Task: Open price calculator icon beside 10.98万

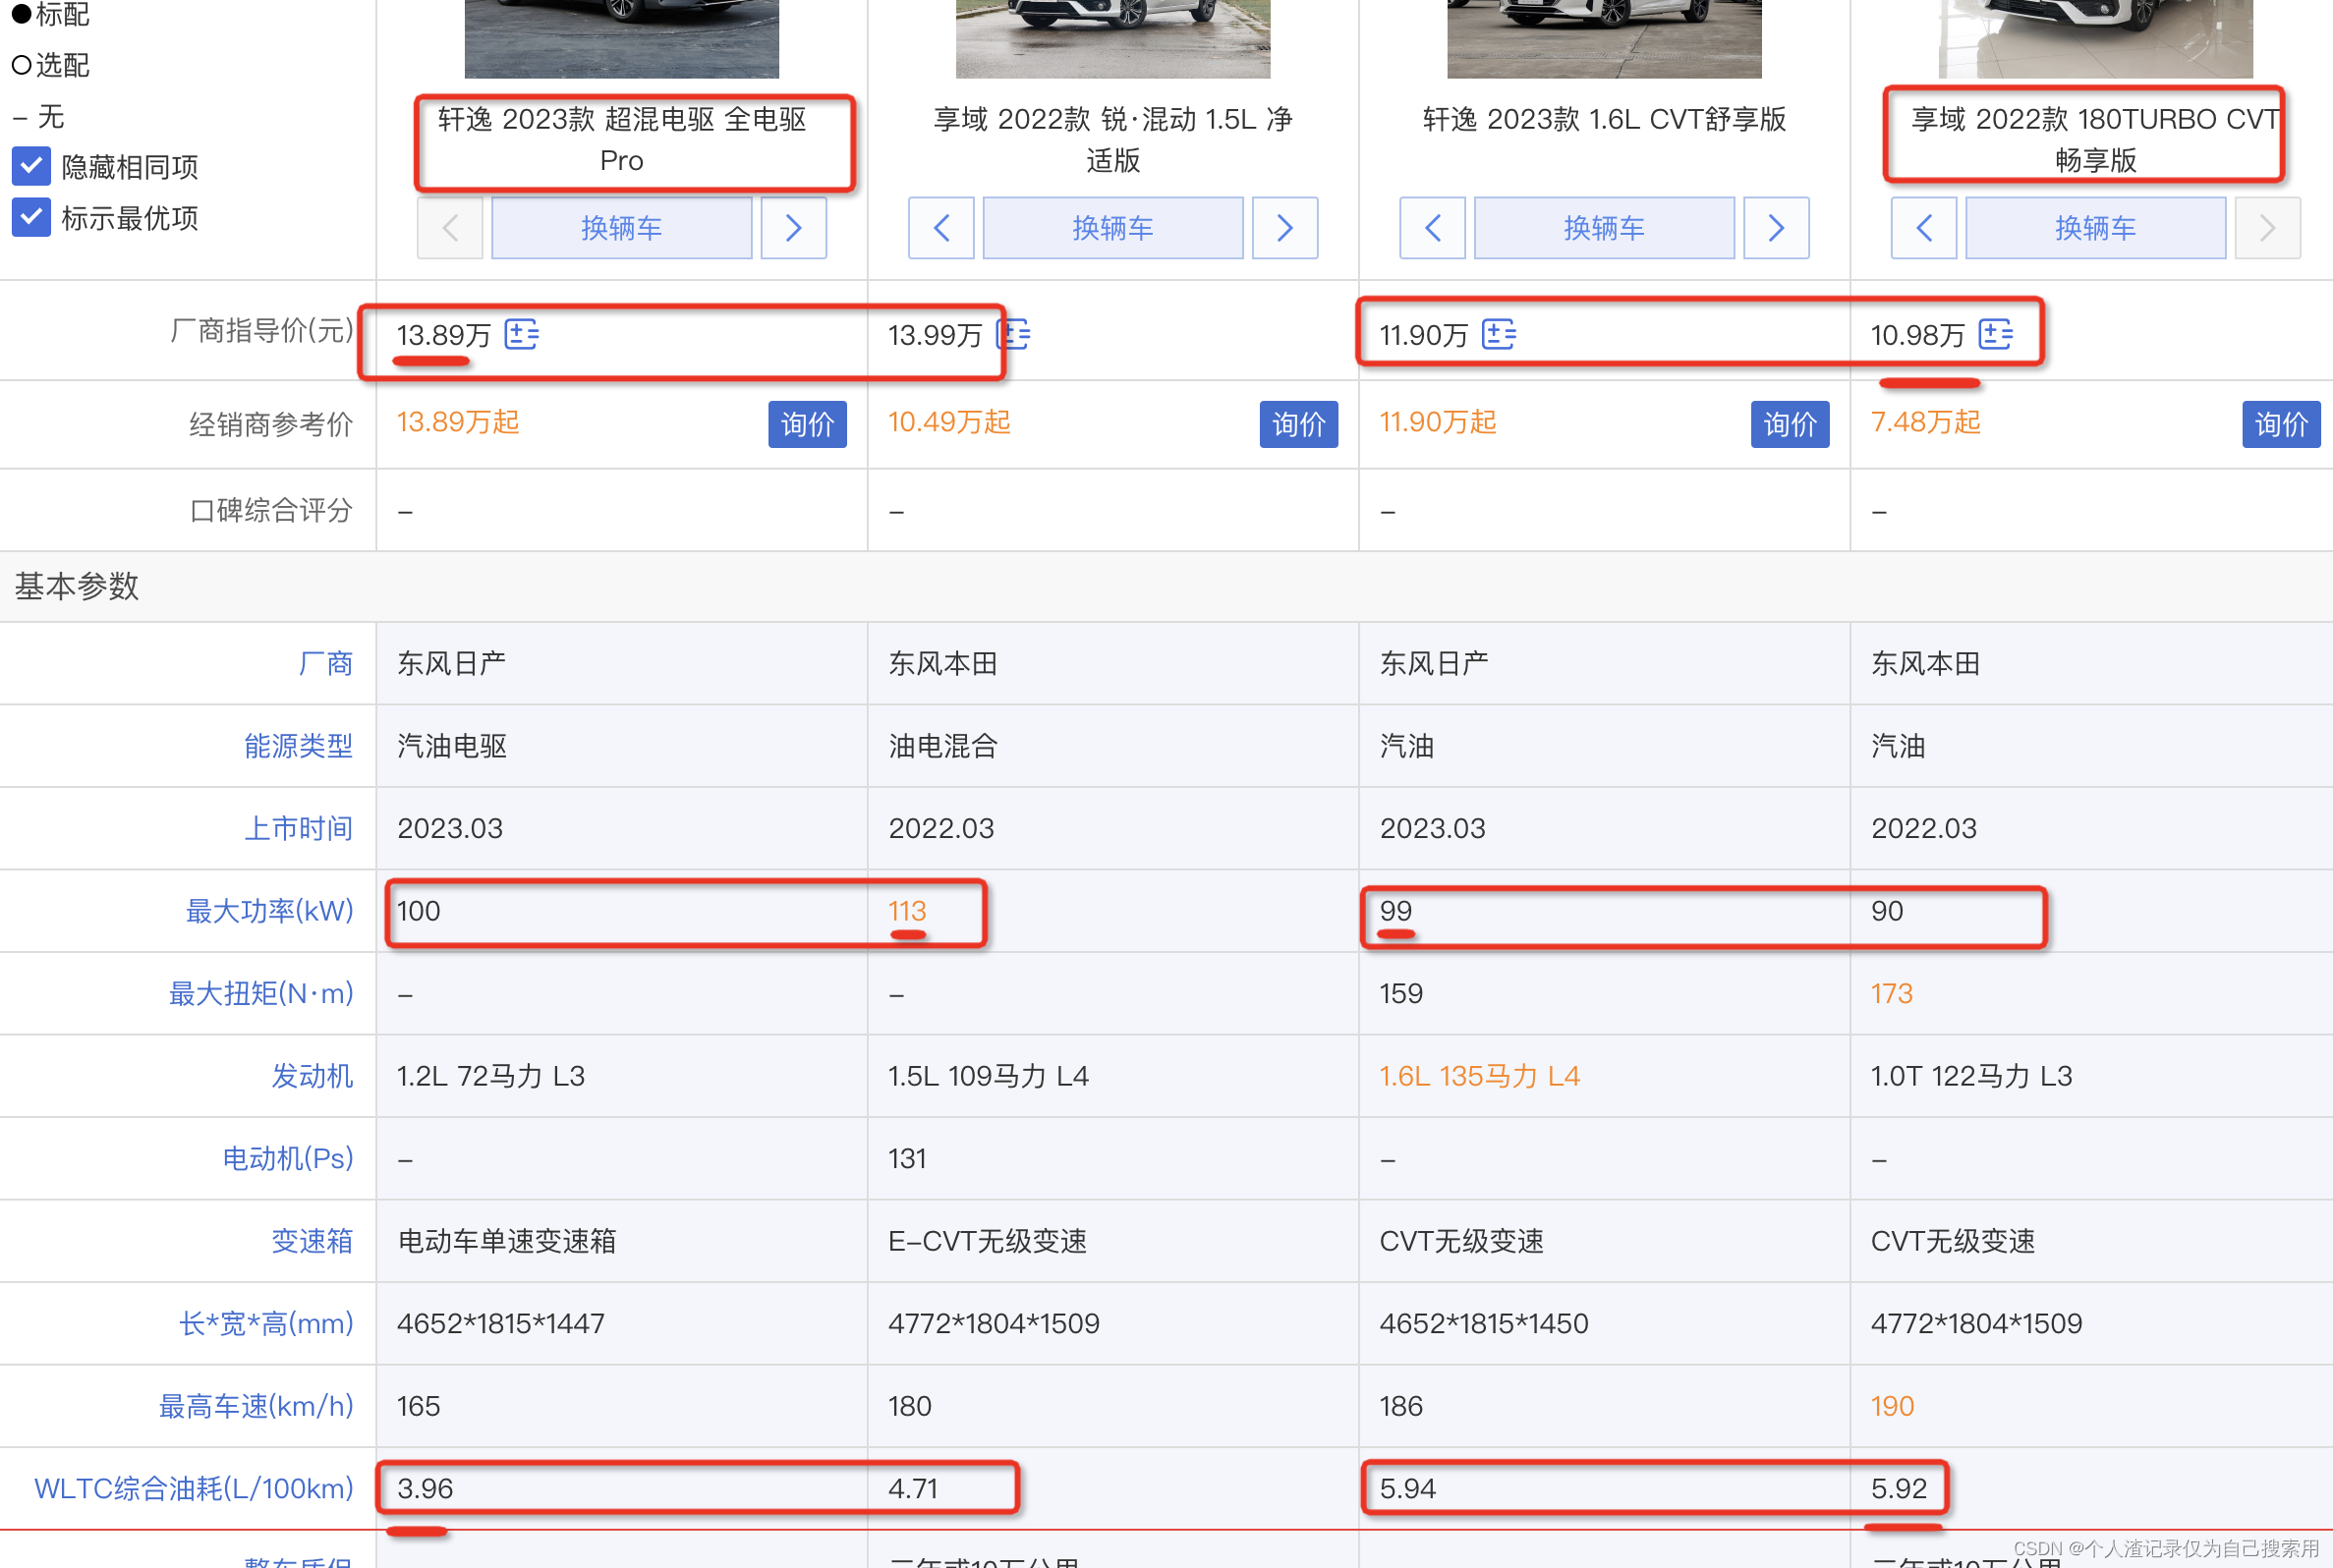Action: point(1995,334)
